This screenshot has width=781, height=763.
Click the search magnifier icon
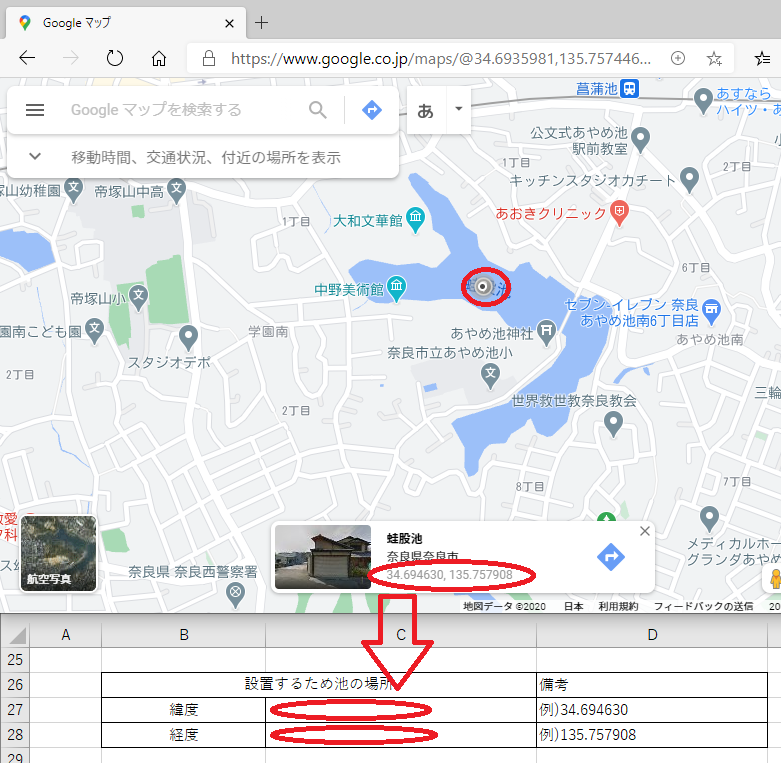318,110
